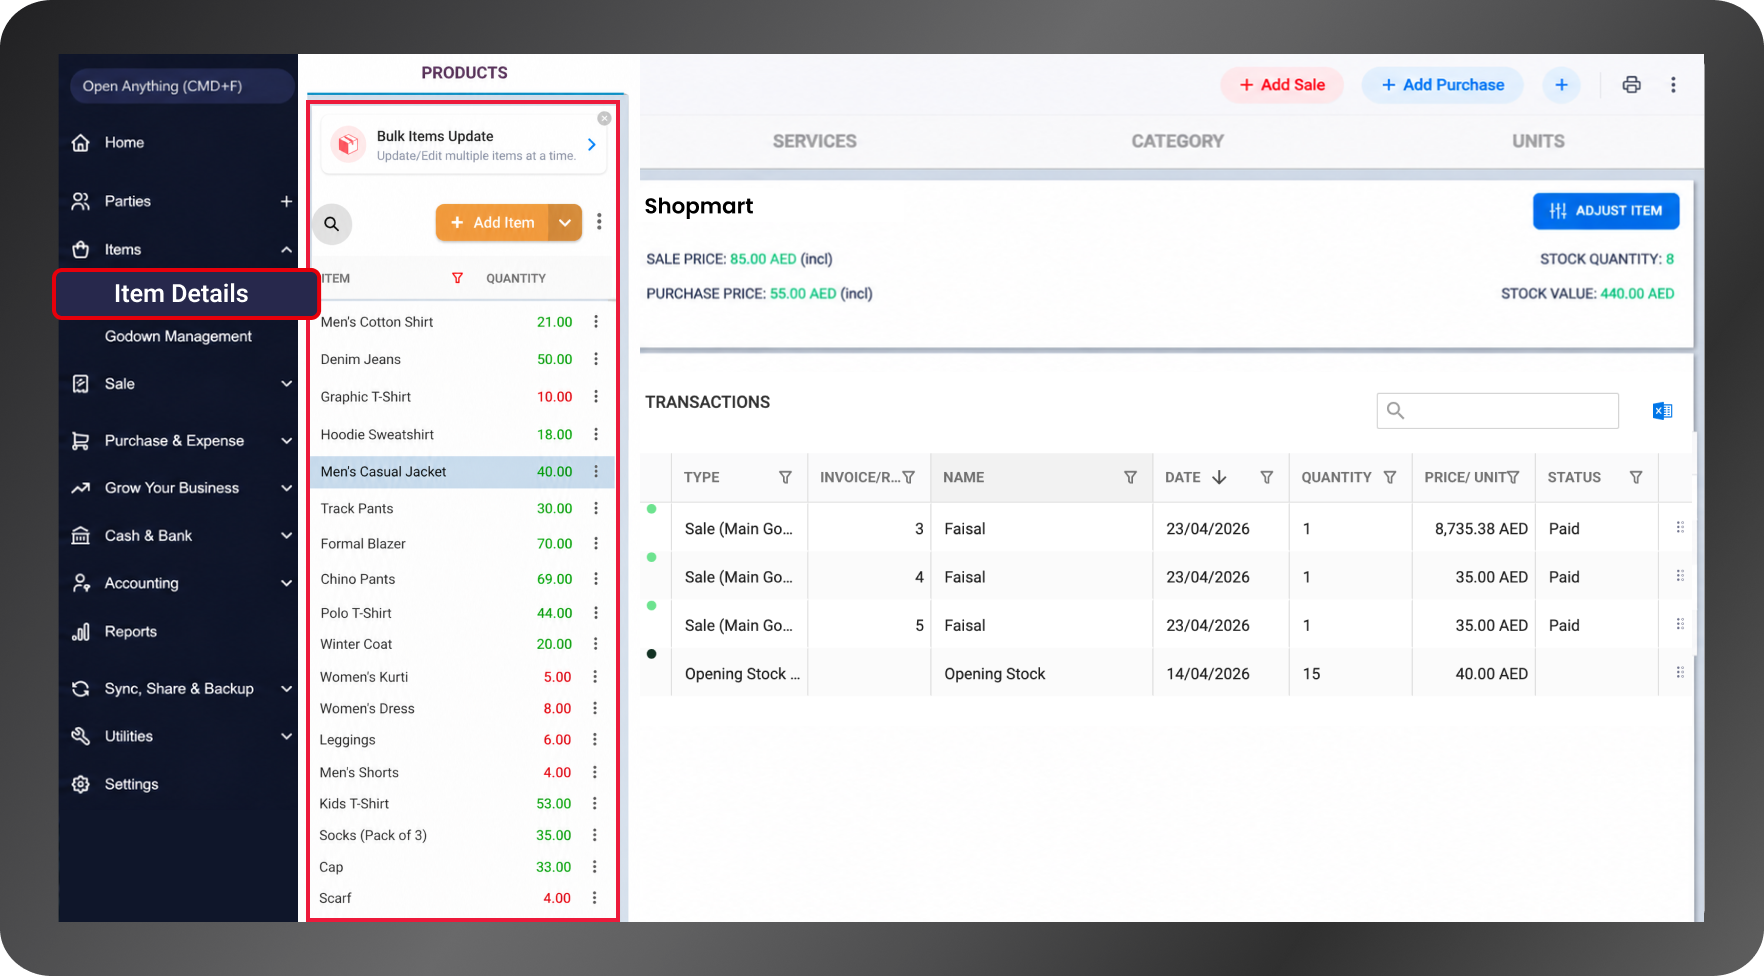Sort by date using arrow icon
Screen dimensions: 1764x976
pyautogui.click(x=1219, y=478)
